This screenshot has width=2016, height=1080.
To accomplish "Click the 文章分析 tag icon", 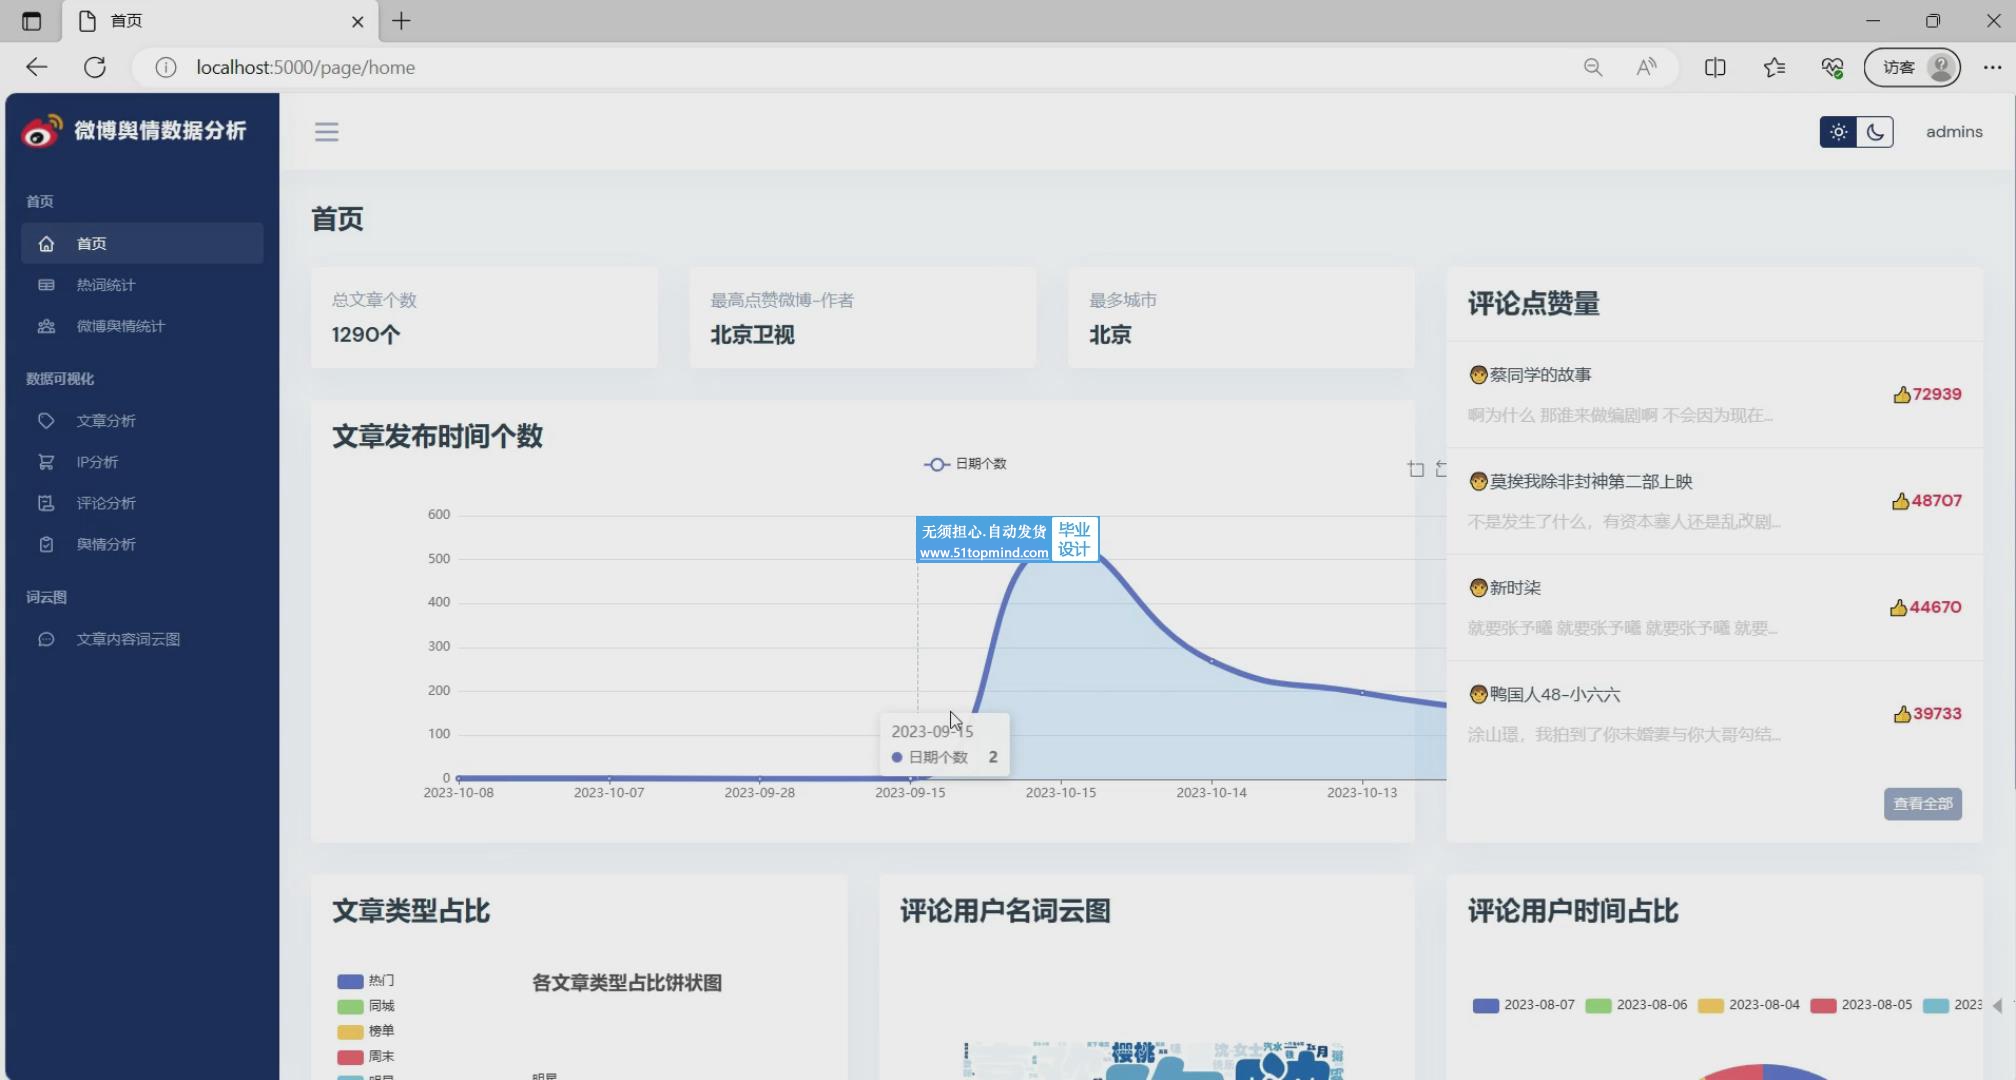I will 46,421.
